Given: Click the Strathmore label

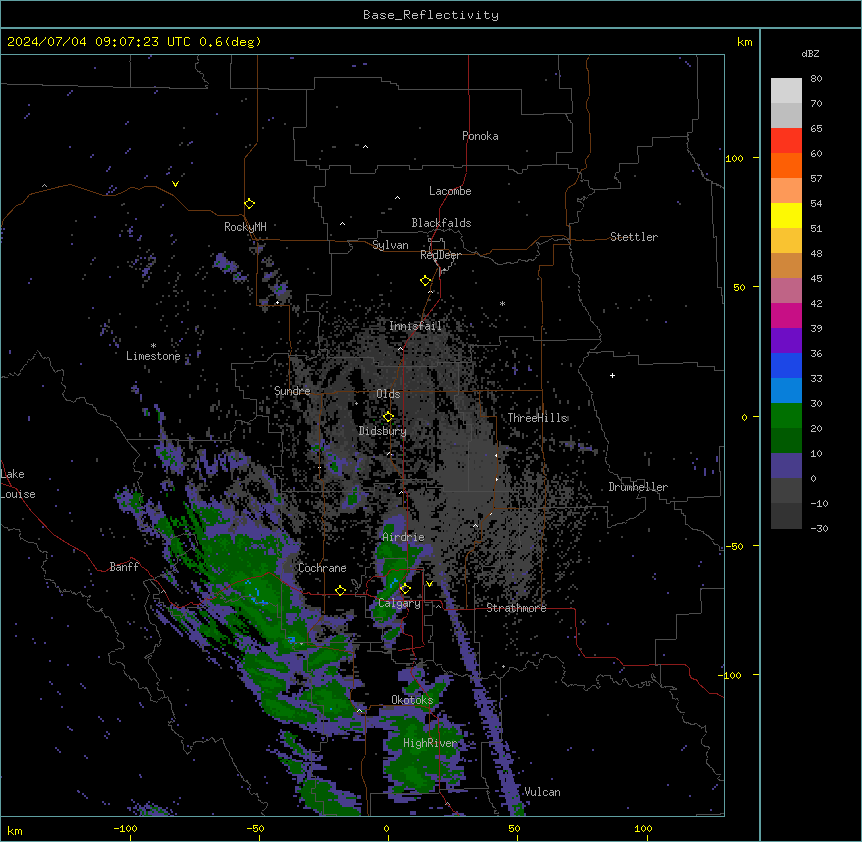Looking at the screenshot, I should 516,608.
